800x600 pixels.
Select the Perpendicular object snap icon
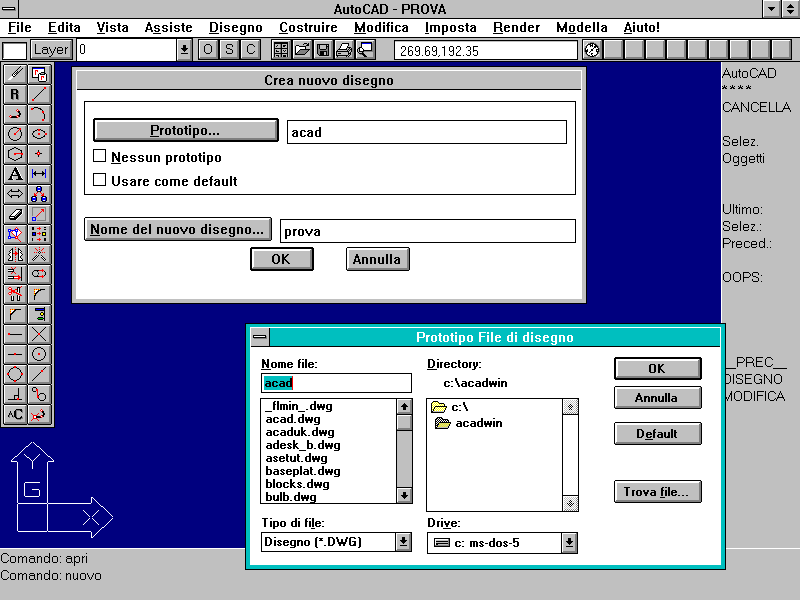[15, 394]
